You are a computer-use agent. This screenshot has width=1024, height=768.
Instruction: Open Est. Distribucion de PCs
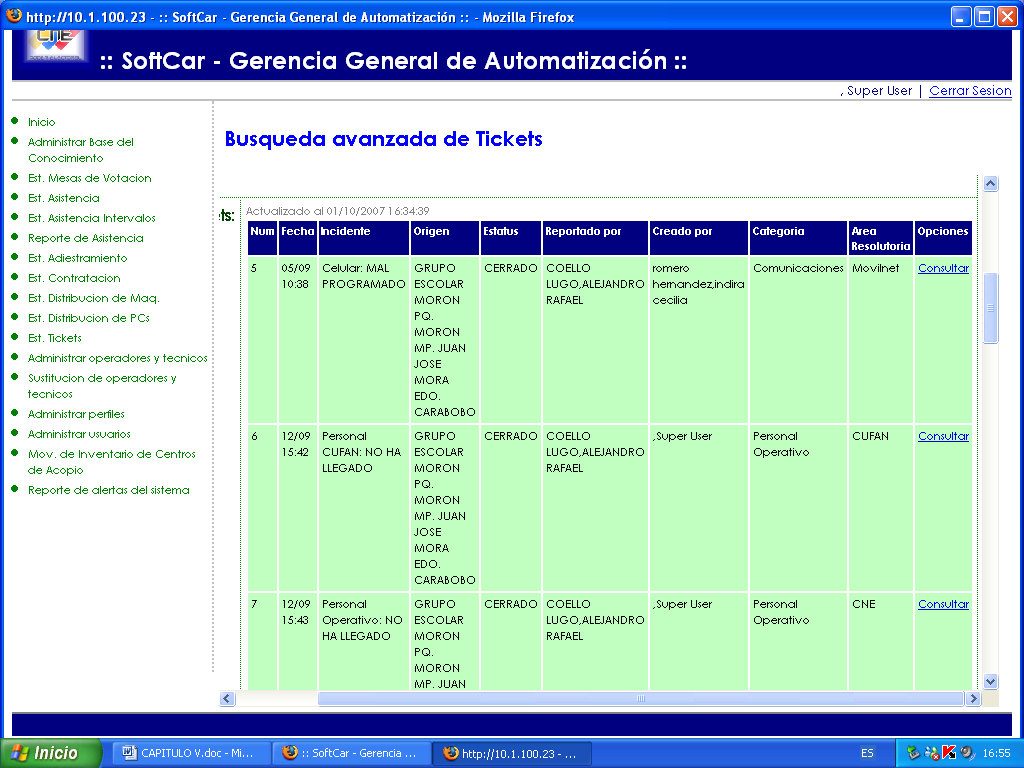(89, 318)
